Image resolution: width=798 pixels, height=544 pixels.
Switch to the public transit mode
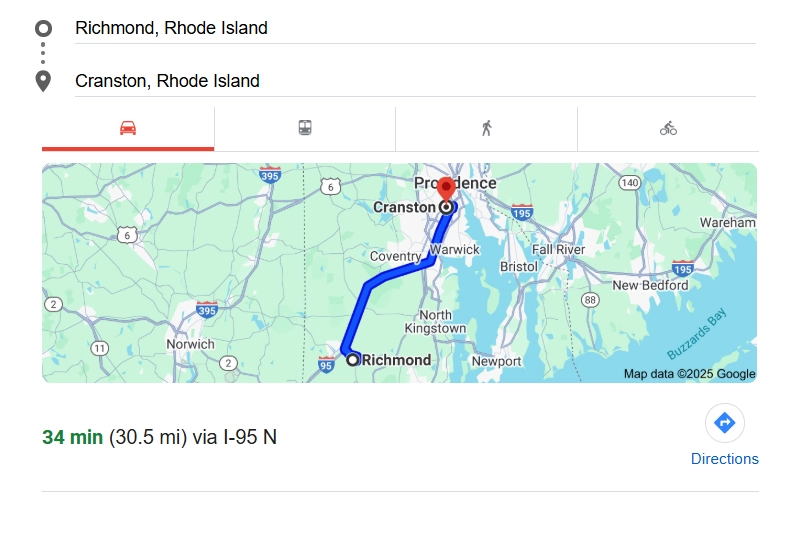click(305, 128)
